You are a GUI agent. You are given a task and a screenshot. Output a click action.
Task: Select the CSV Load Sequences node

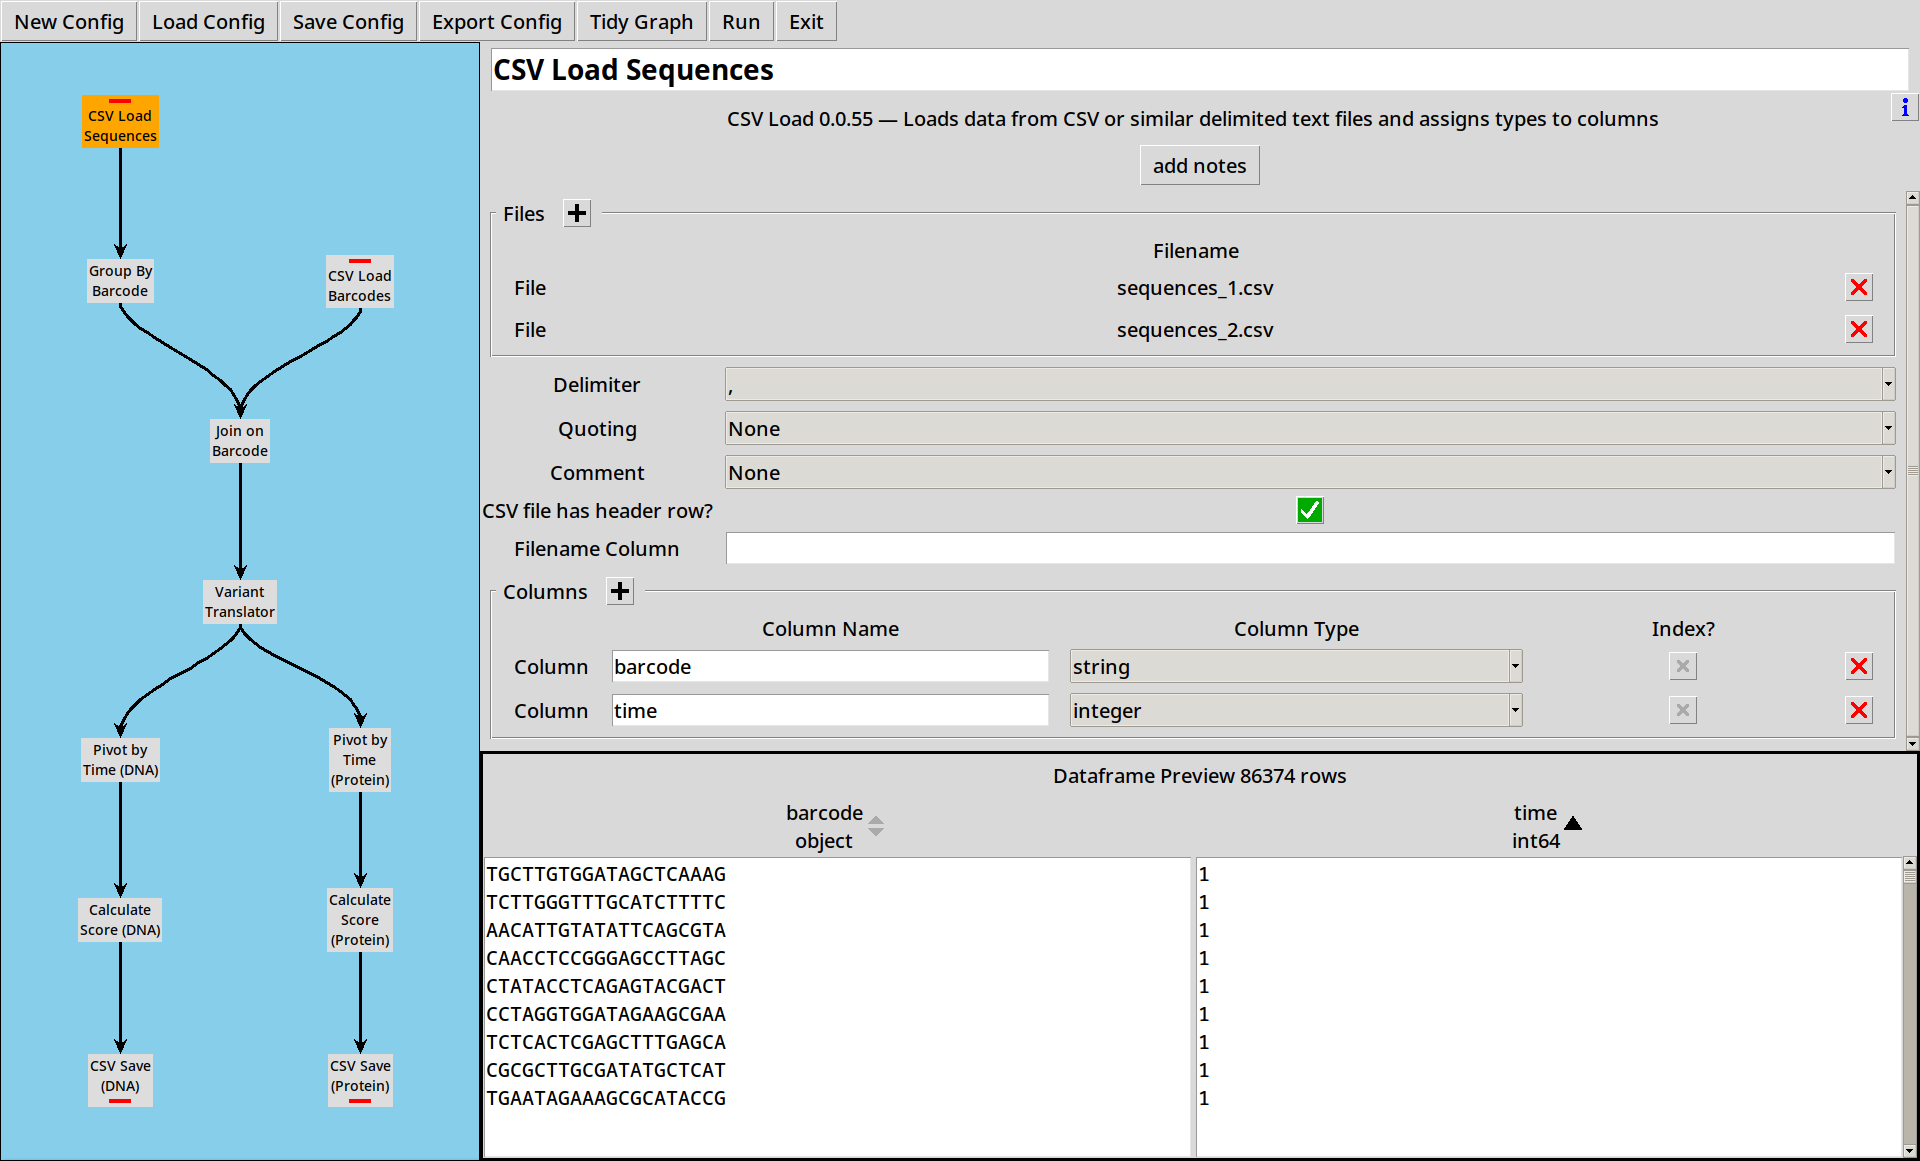(120, 122)
